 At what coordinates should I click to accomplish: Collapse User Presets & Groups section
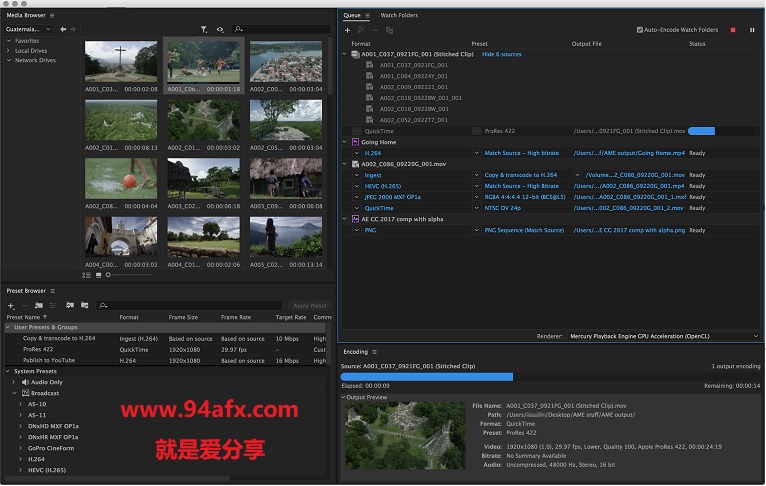click(x=8, y=327)
